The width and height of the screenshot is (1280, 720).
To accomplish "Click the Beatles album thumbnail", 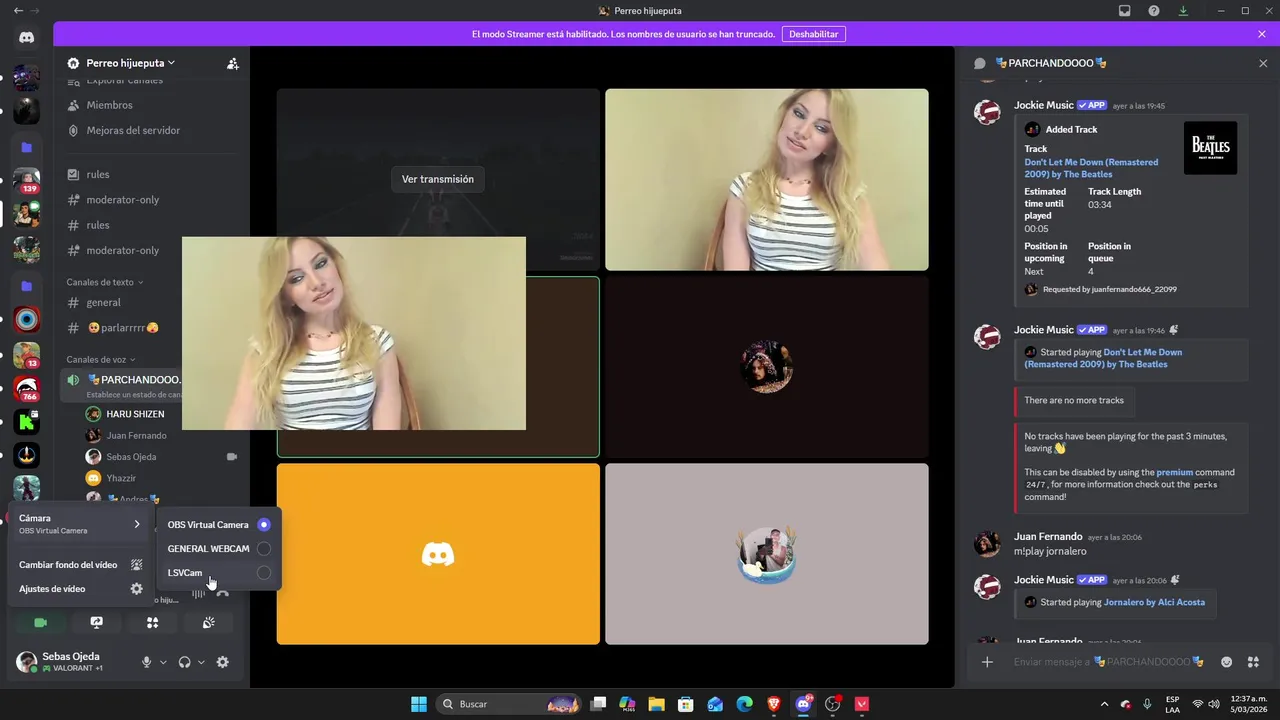I will coord(1210,148).
